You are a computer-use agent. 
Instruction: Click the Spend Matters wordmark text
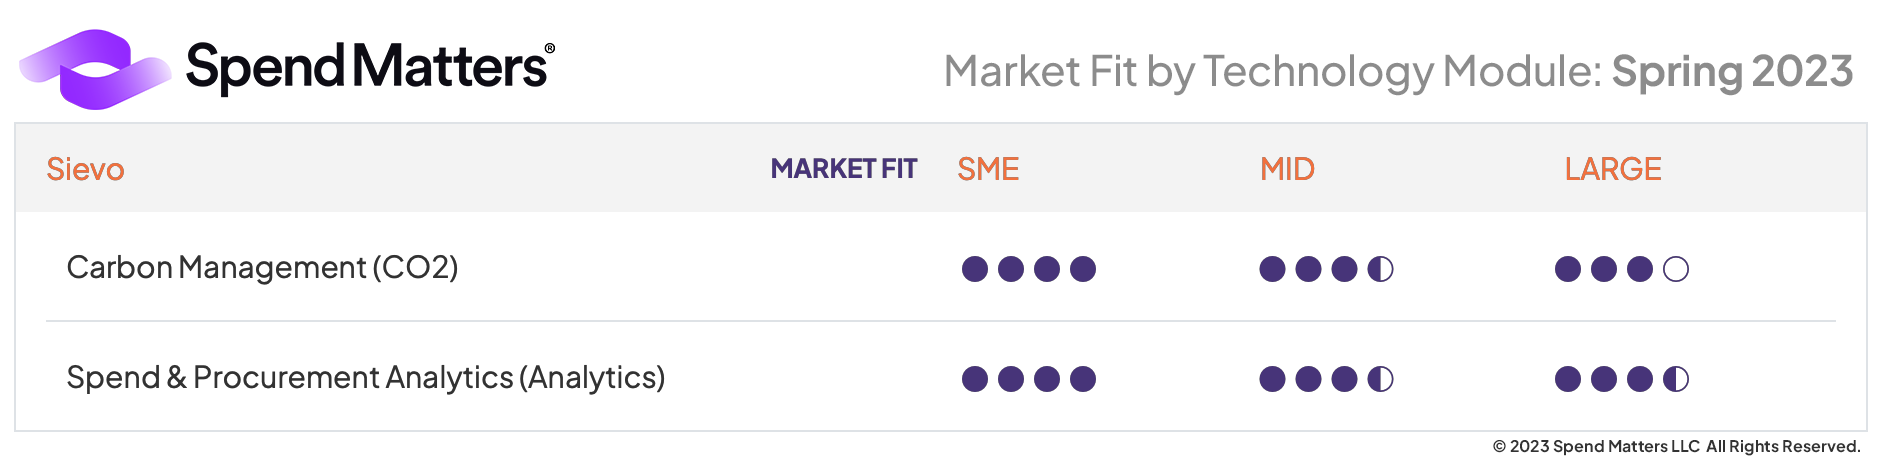tap(368, 68)
